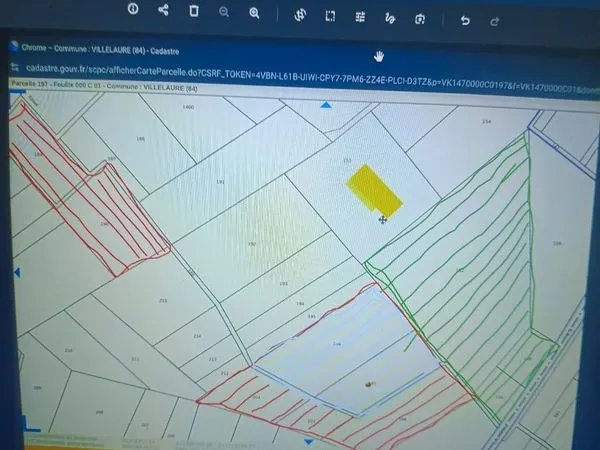Open site settings icon beside the URL

click(x=15, y=67)
